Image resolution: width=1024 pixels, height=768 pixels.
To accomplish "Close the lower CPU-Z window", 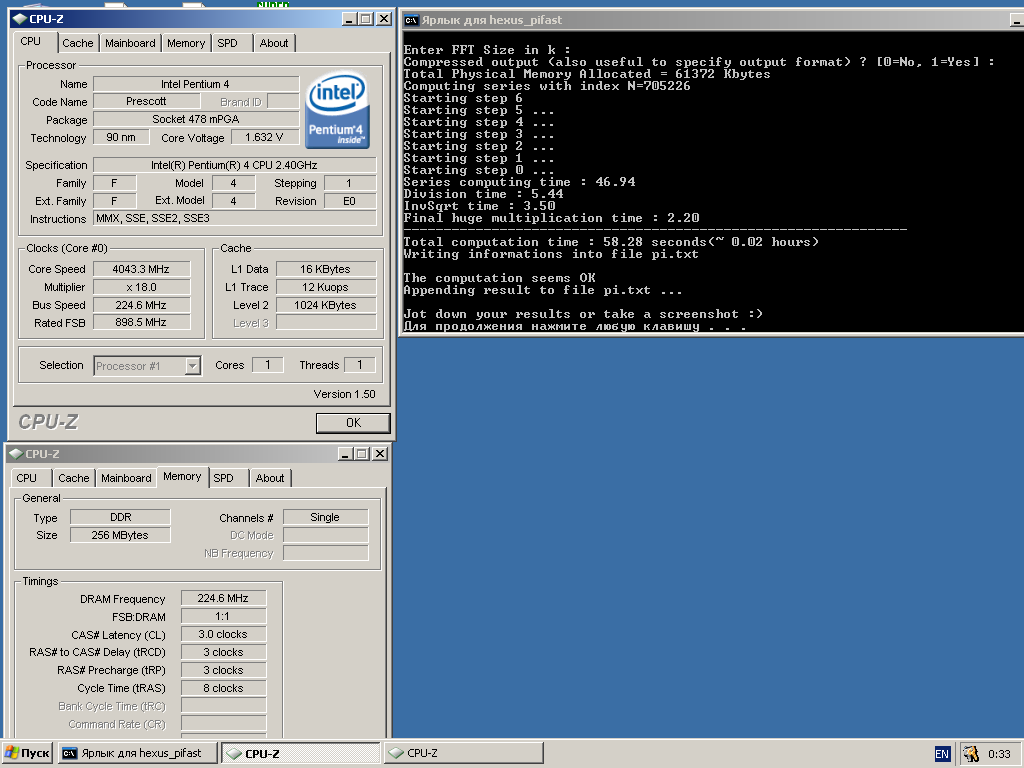I will pyautogui.click(x=380, y=454).
